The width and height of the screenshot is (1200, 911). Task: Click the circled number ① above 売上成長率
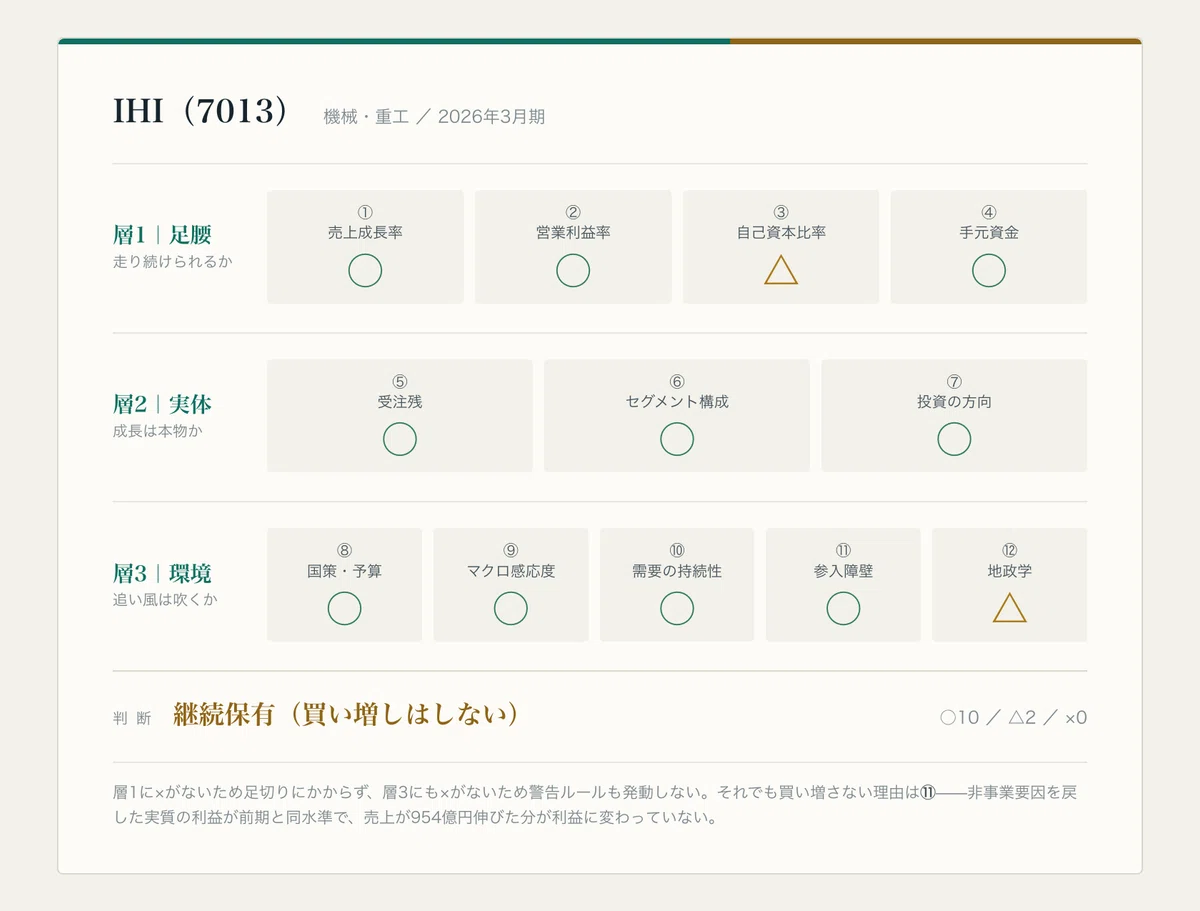(365, 212)
